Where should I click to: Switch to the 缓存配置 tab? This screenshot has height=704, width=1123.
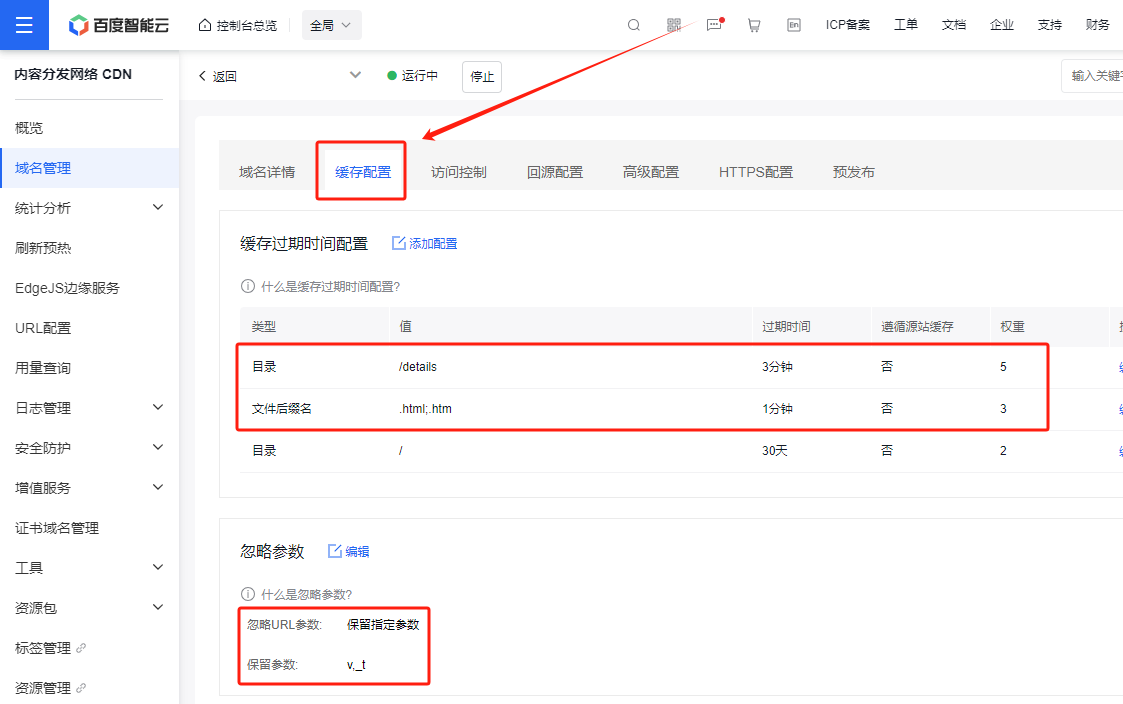coord(363,172)
